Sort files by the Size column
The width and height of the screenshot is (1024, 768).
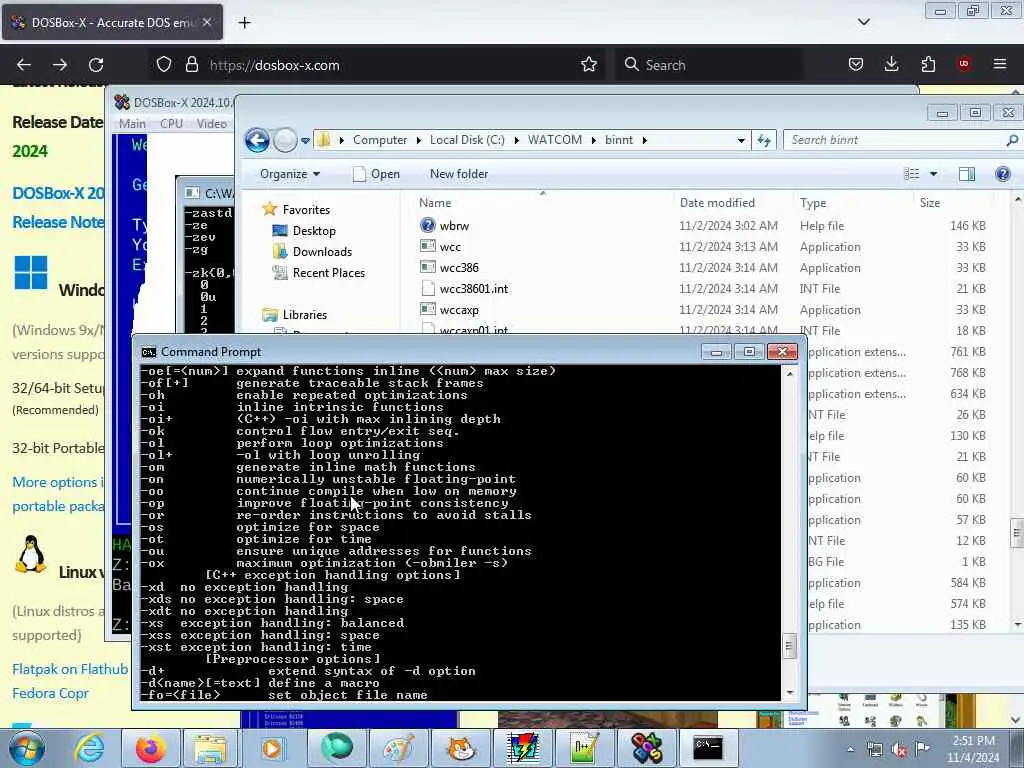(x=930, y=202)
